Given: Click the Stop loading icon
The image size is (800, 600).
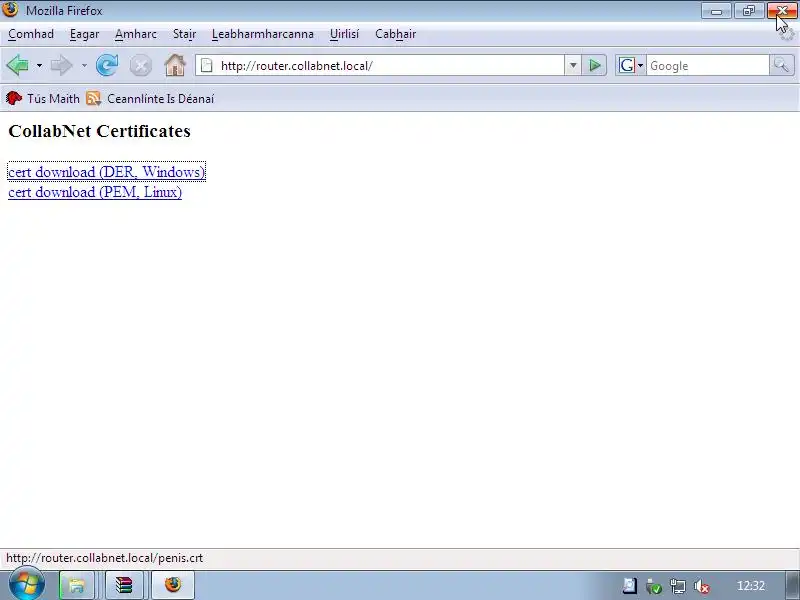Looking at the screenshot, I should click(x=140, y=66).
